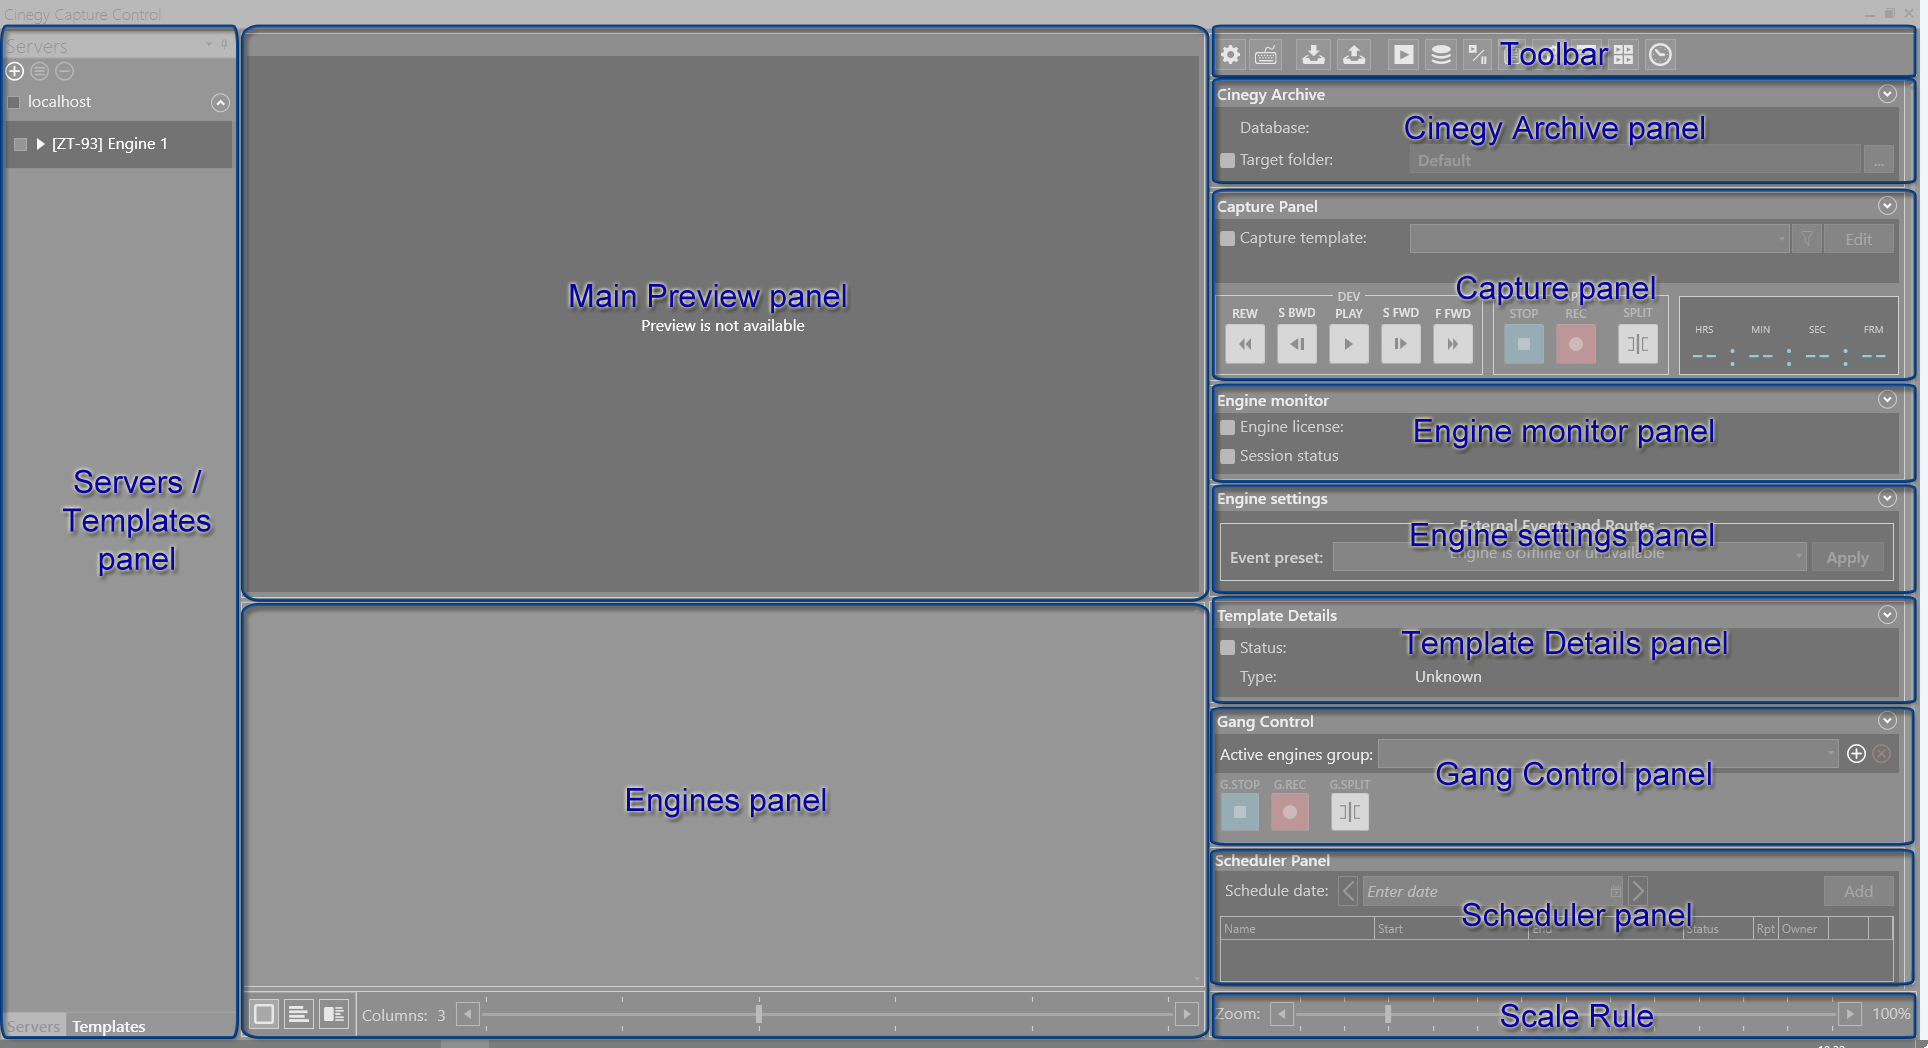Collapse the Cinegy Archive panel

coord(1888,94)
